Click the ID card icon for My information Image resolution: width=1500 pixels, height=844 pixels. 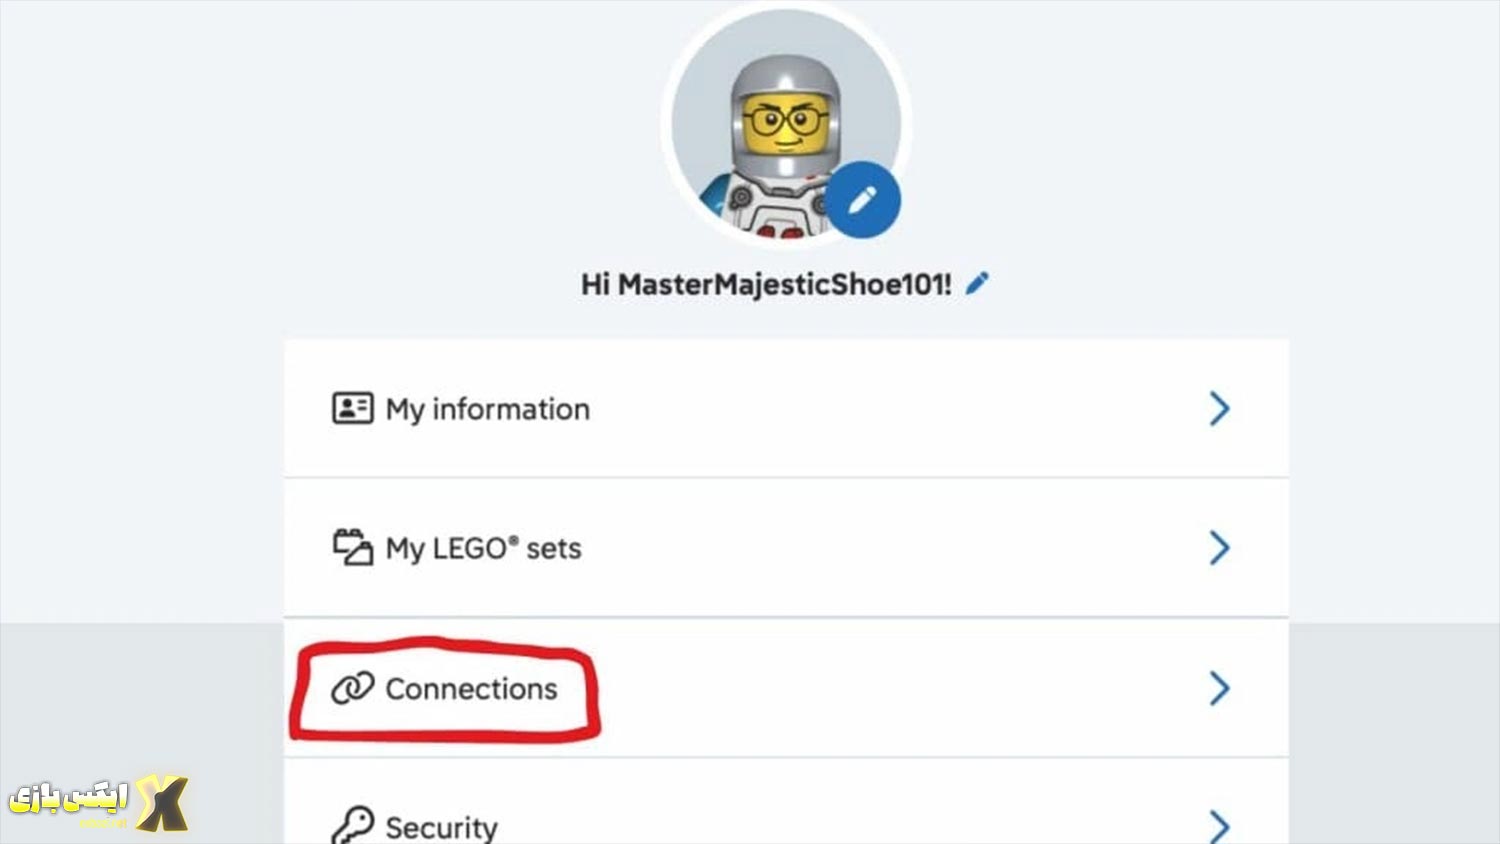tap(352, 408)
